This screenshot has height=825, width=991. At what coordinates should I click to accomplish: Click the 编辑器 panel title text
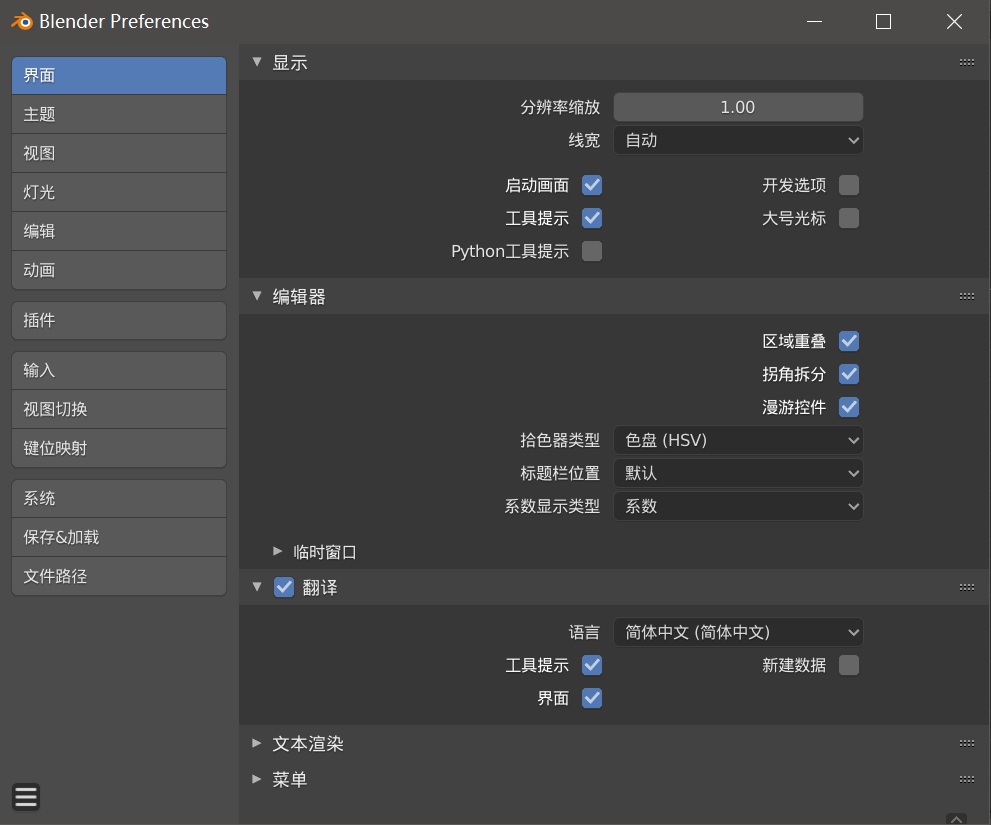pyautogui.click(x=299, y=296)
